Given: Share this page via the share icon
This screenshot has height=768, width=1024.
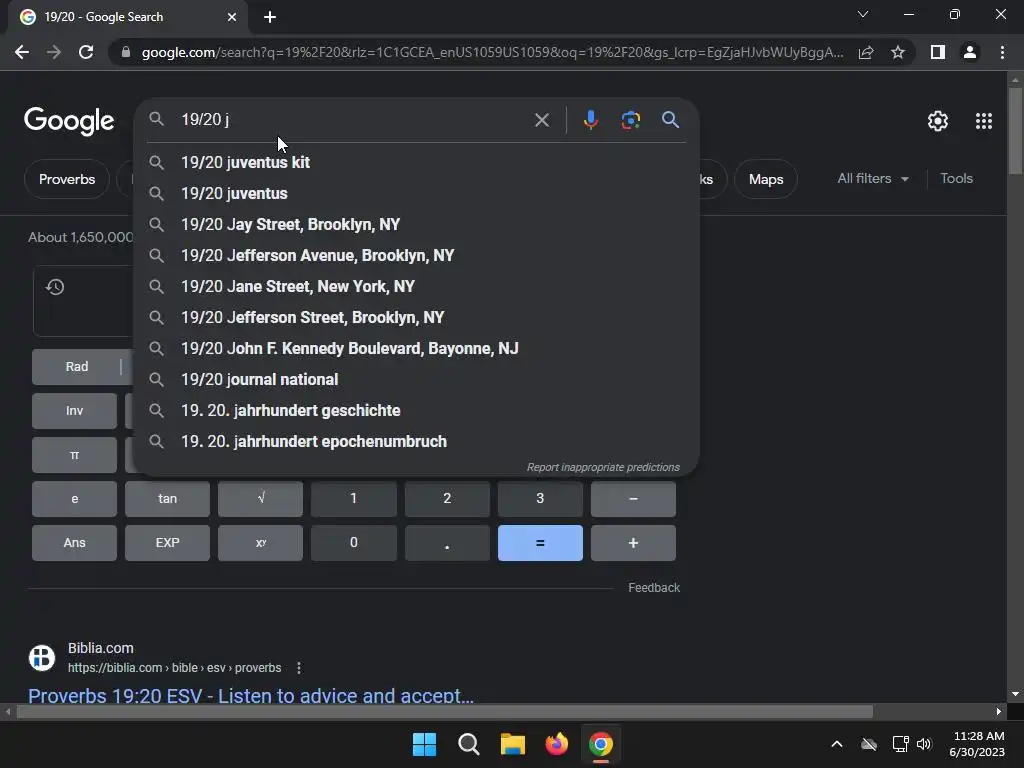Looking at the screenshot, I should (866, 52).
